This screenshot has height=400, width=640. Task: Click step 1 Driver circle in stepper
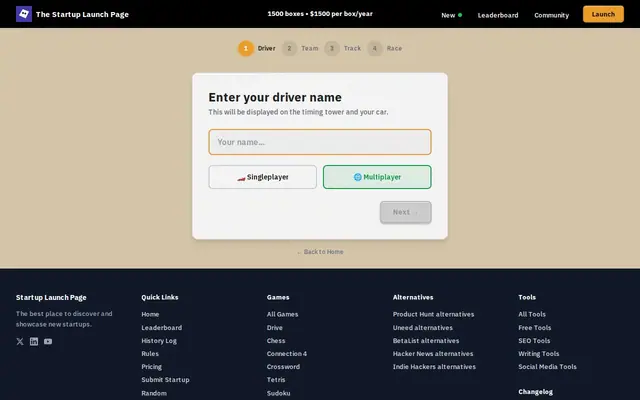pyautogui.click(x=246, y=49)
